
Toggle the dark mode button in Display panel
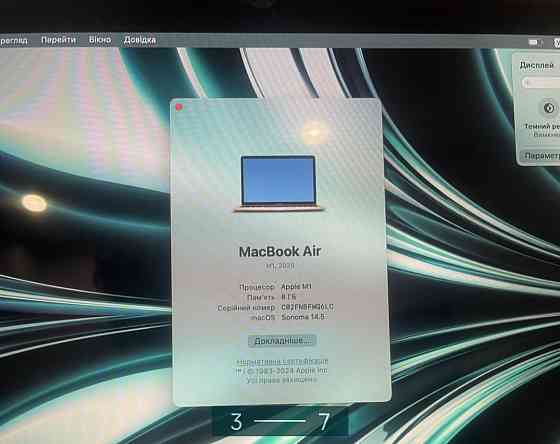549,108
